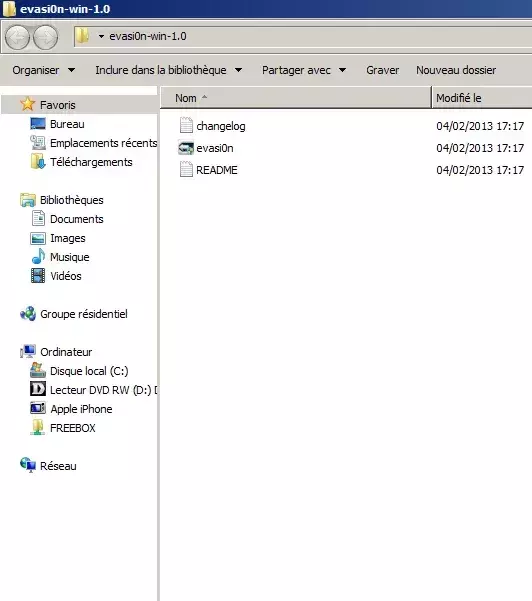Click the Emplacements récents icon
Viewport: 532px width, 601px height.
pyautogui.click(x=38, y=143)
